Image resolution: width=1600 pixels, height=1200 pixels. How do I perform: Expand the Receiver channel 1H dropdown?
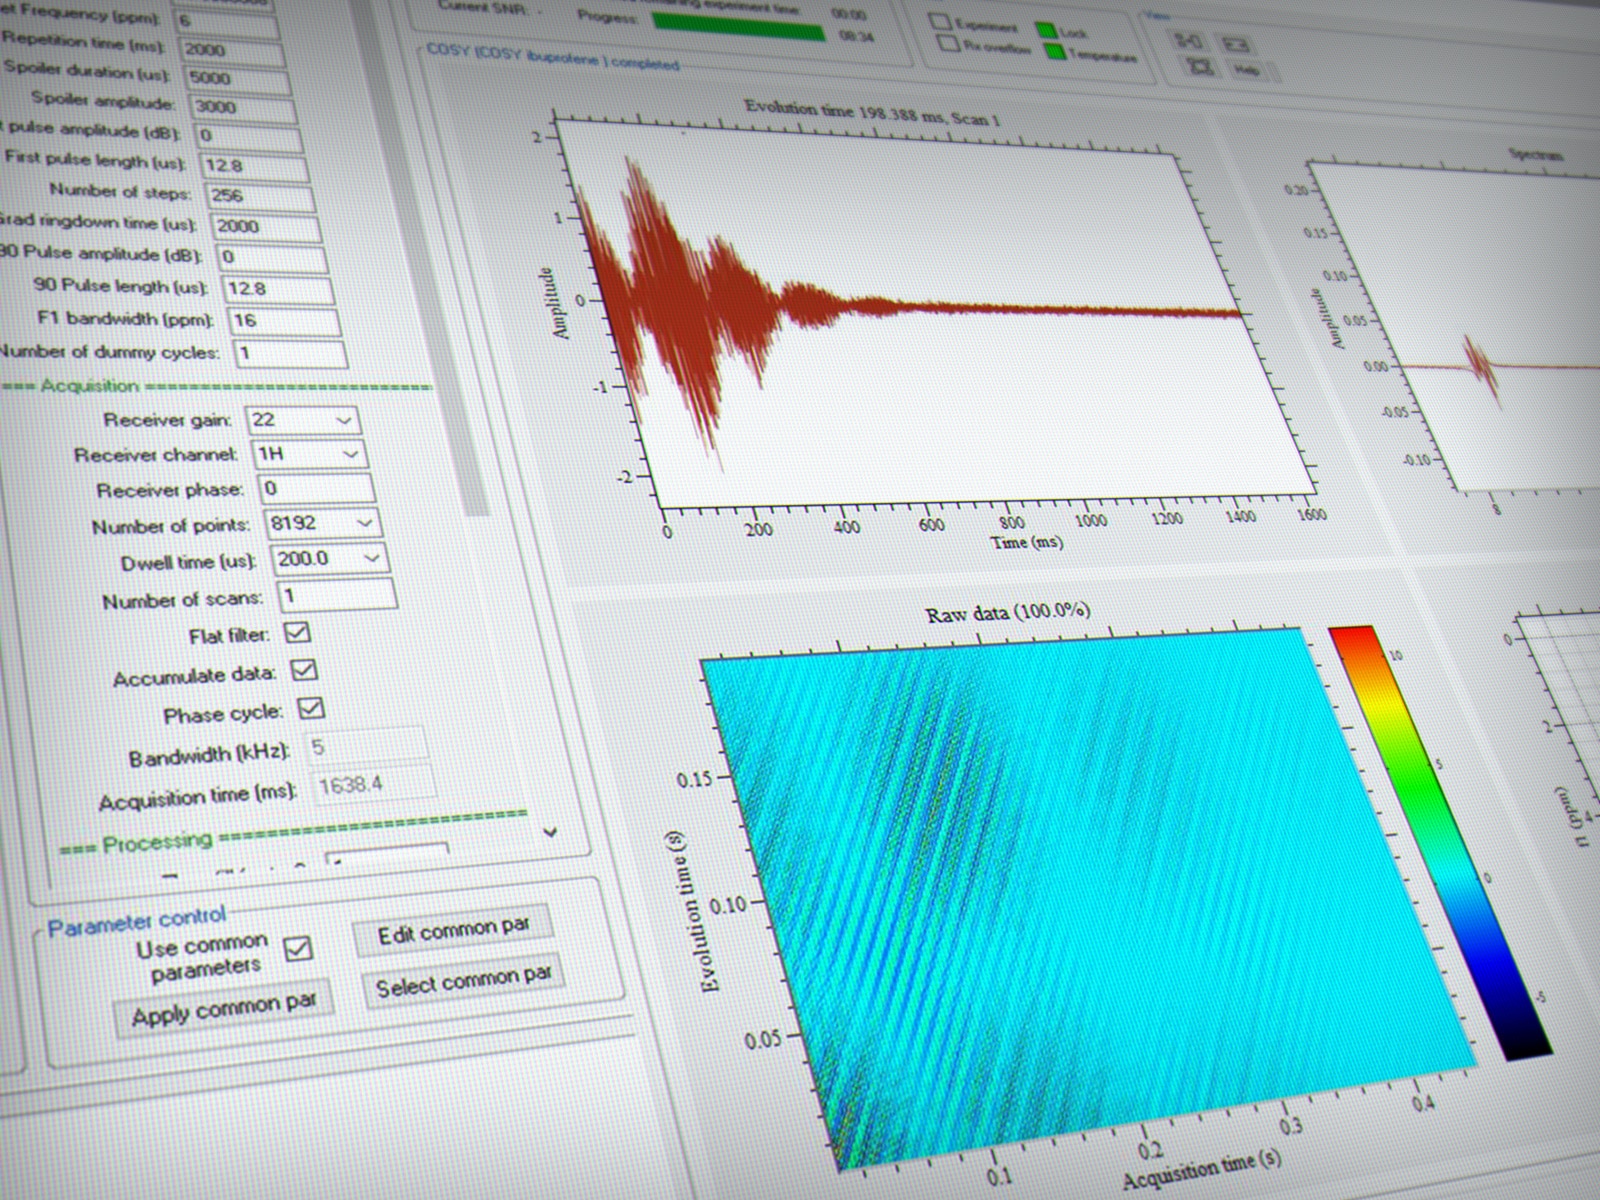[350, 454]
